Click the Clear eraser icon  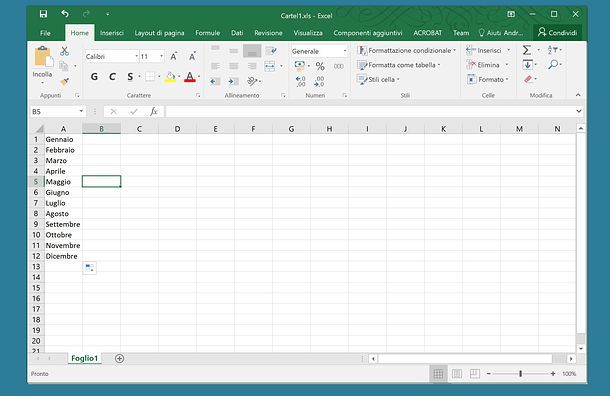[x=528, y=79]
